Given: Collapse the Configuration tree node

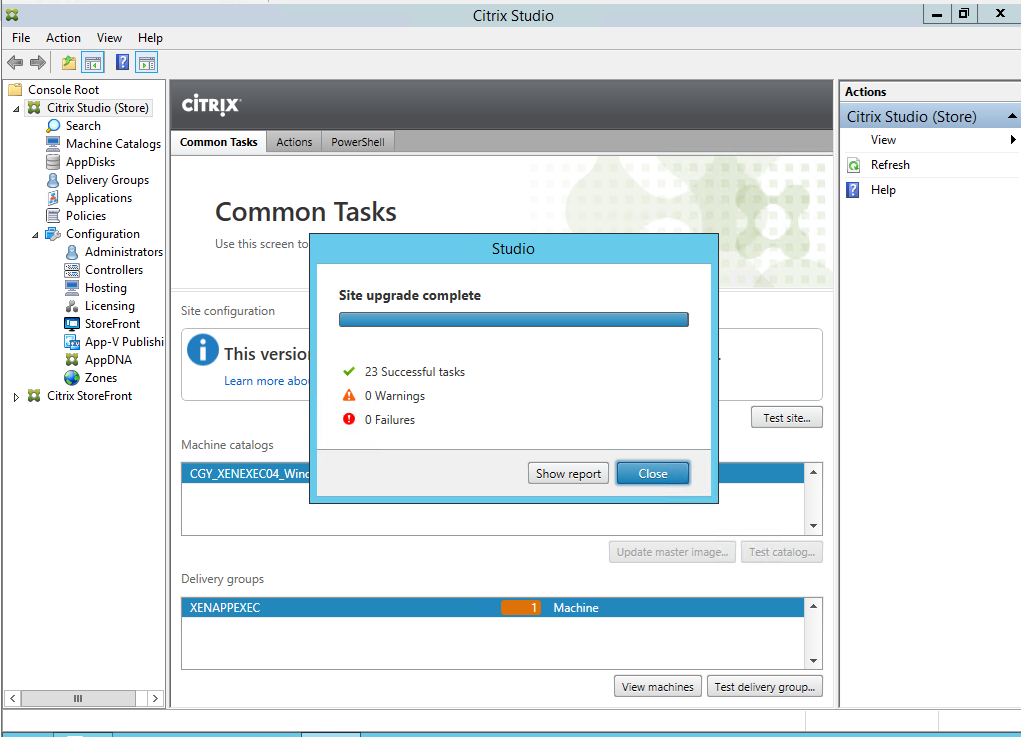Looking at the screenshot, I should (35, 235).
